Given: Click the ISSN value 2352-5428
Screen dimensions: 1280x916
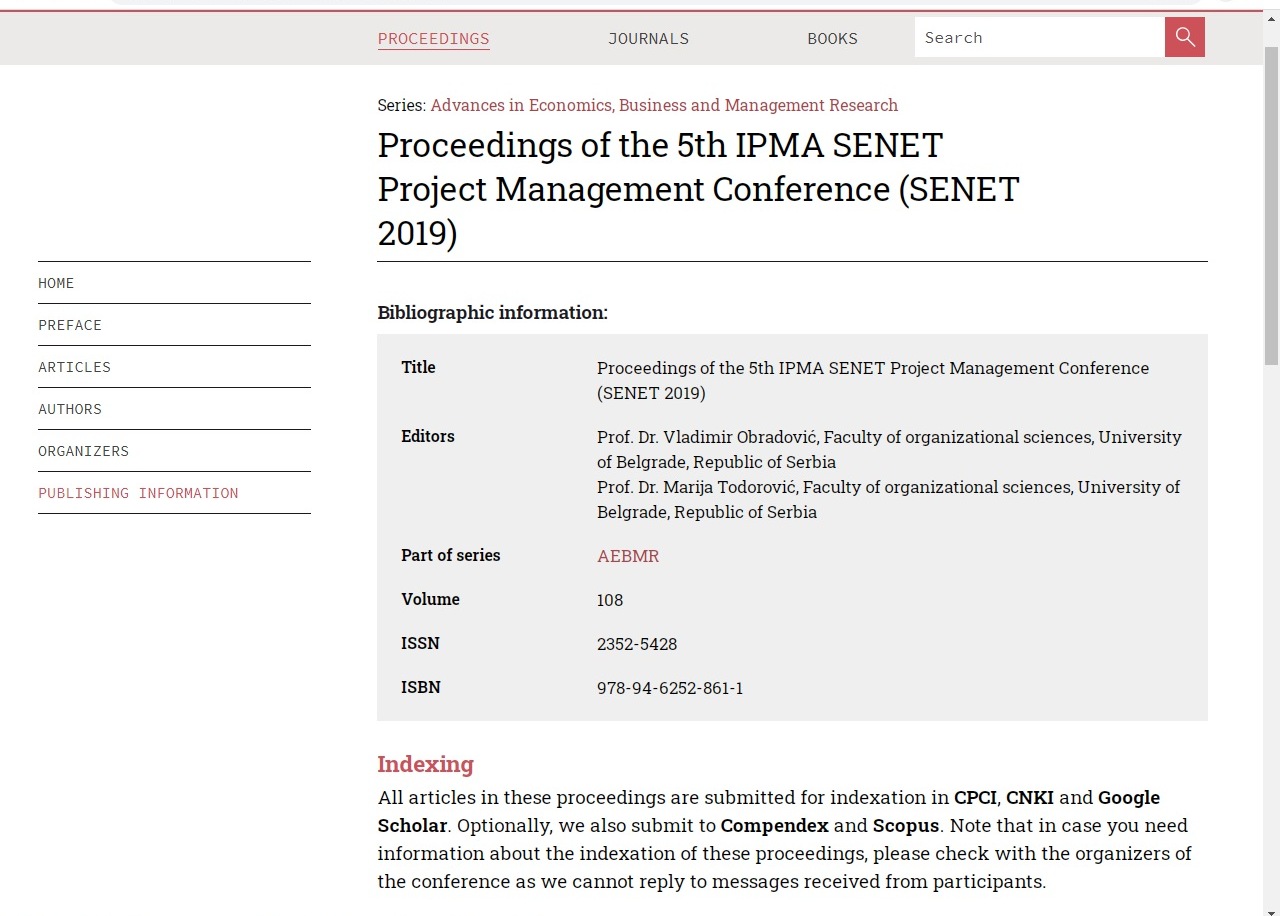Looking at the screenshot, I should pos(636,644).
